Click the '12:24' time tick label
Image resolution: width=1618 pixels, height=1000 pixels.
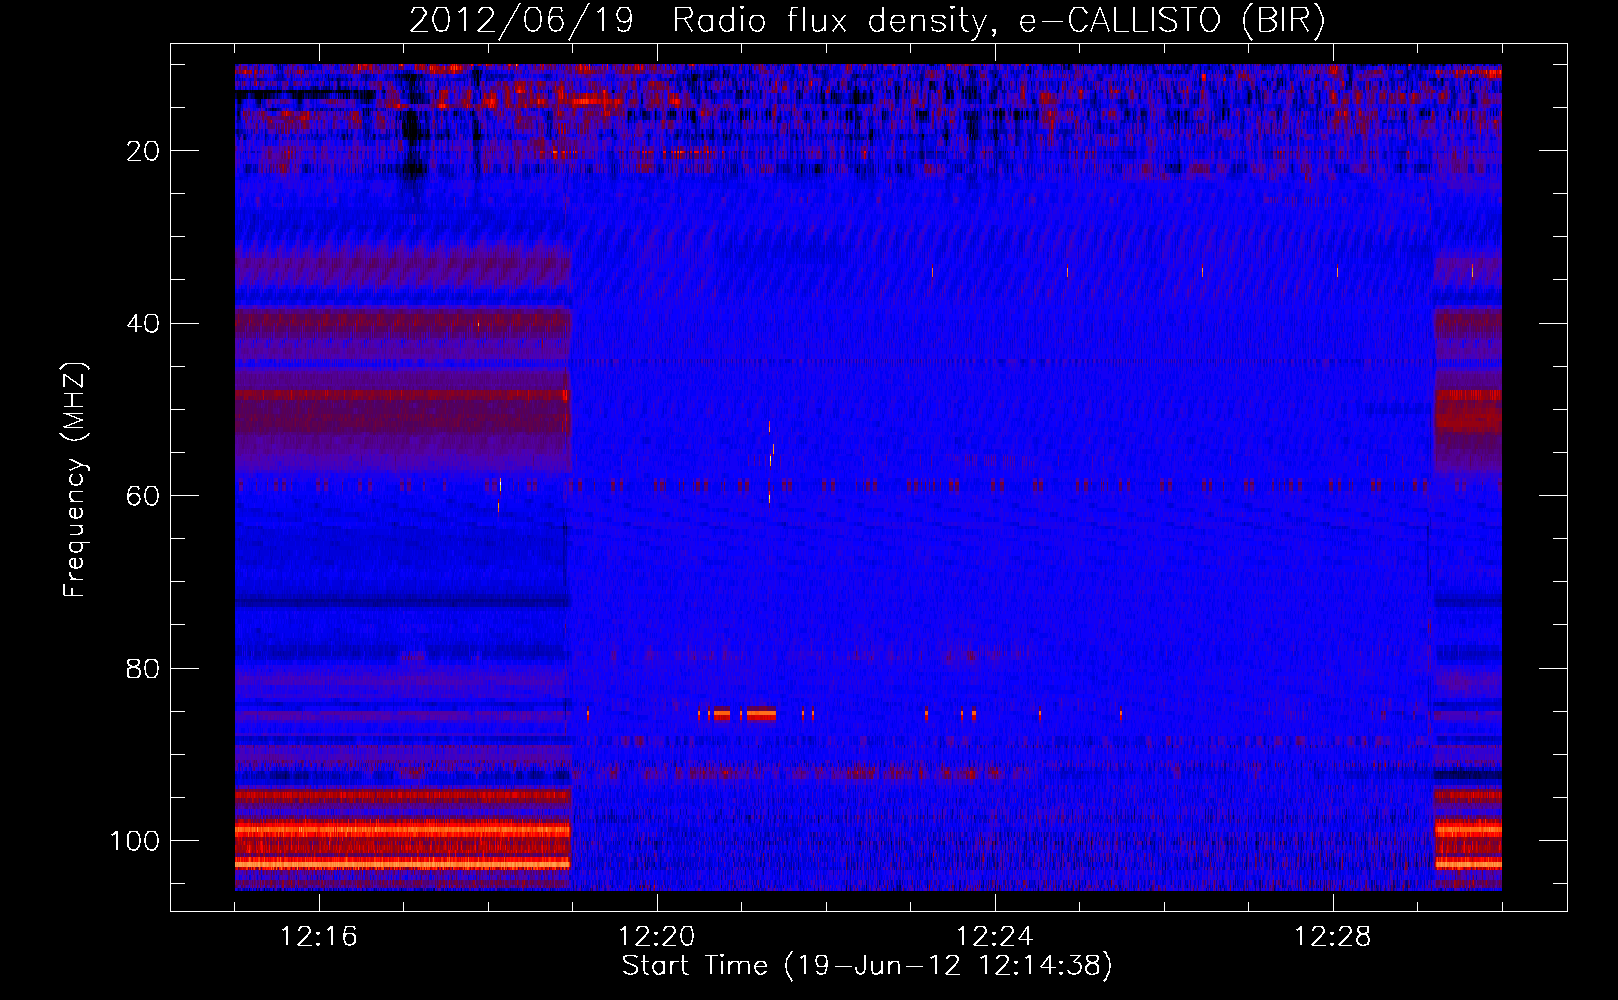(995, 937)
